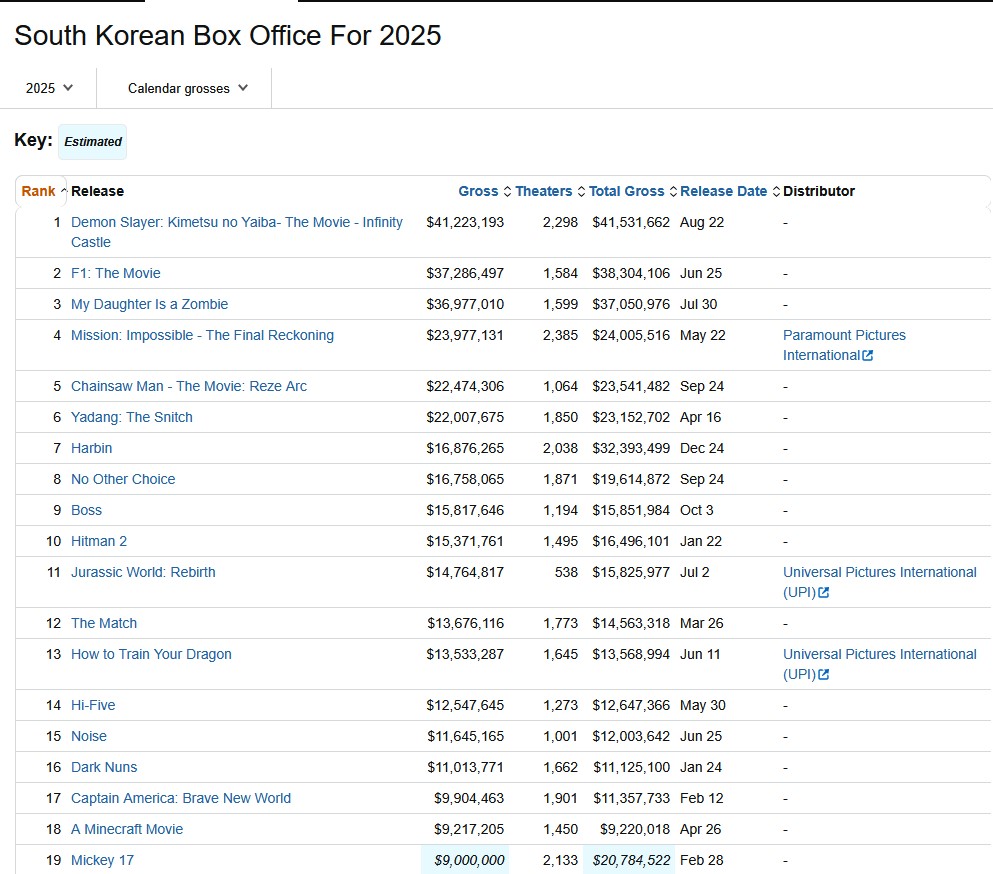The width and height of the screenshot is (993, 874).
Task: Open Universal Pictures International link in Jurassic World row
Action: pyautogui.click(x=880, y=582)
